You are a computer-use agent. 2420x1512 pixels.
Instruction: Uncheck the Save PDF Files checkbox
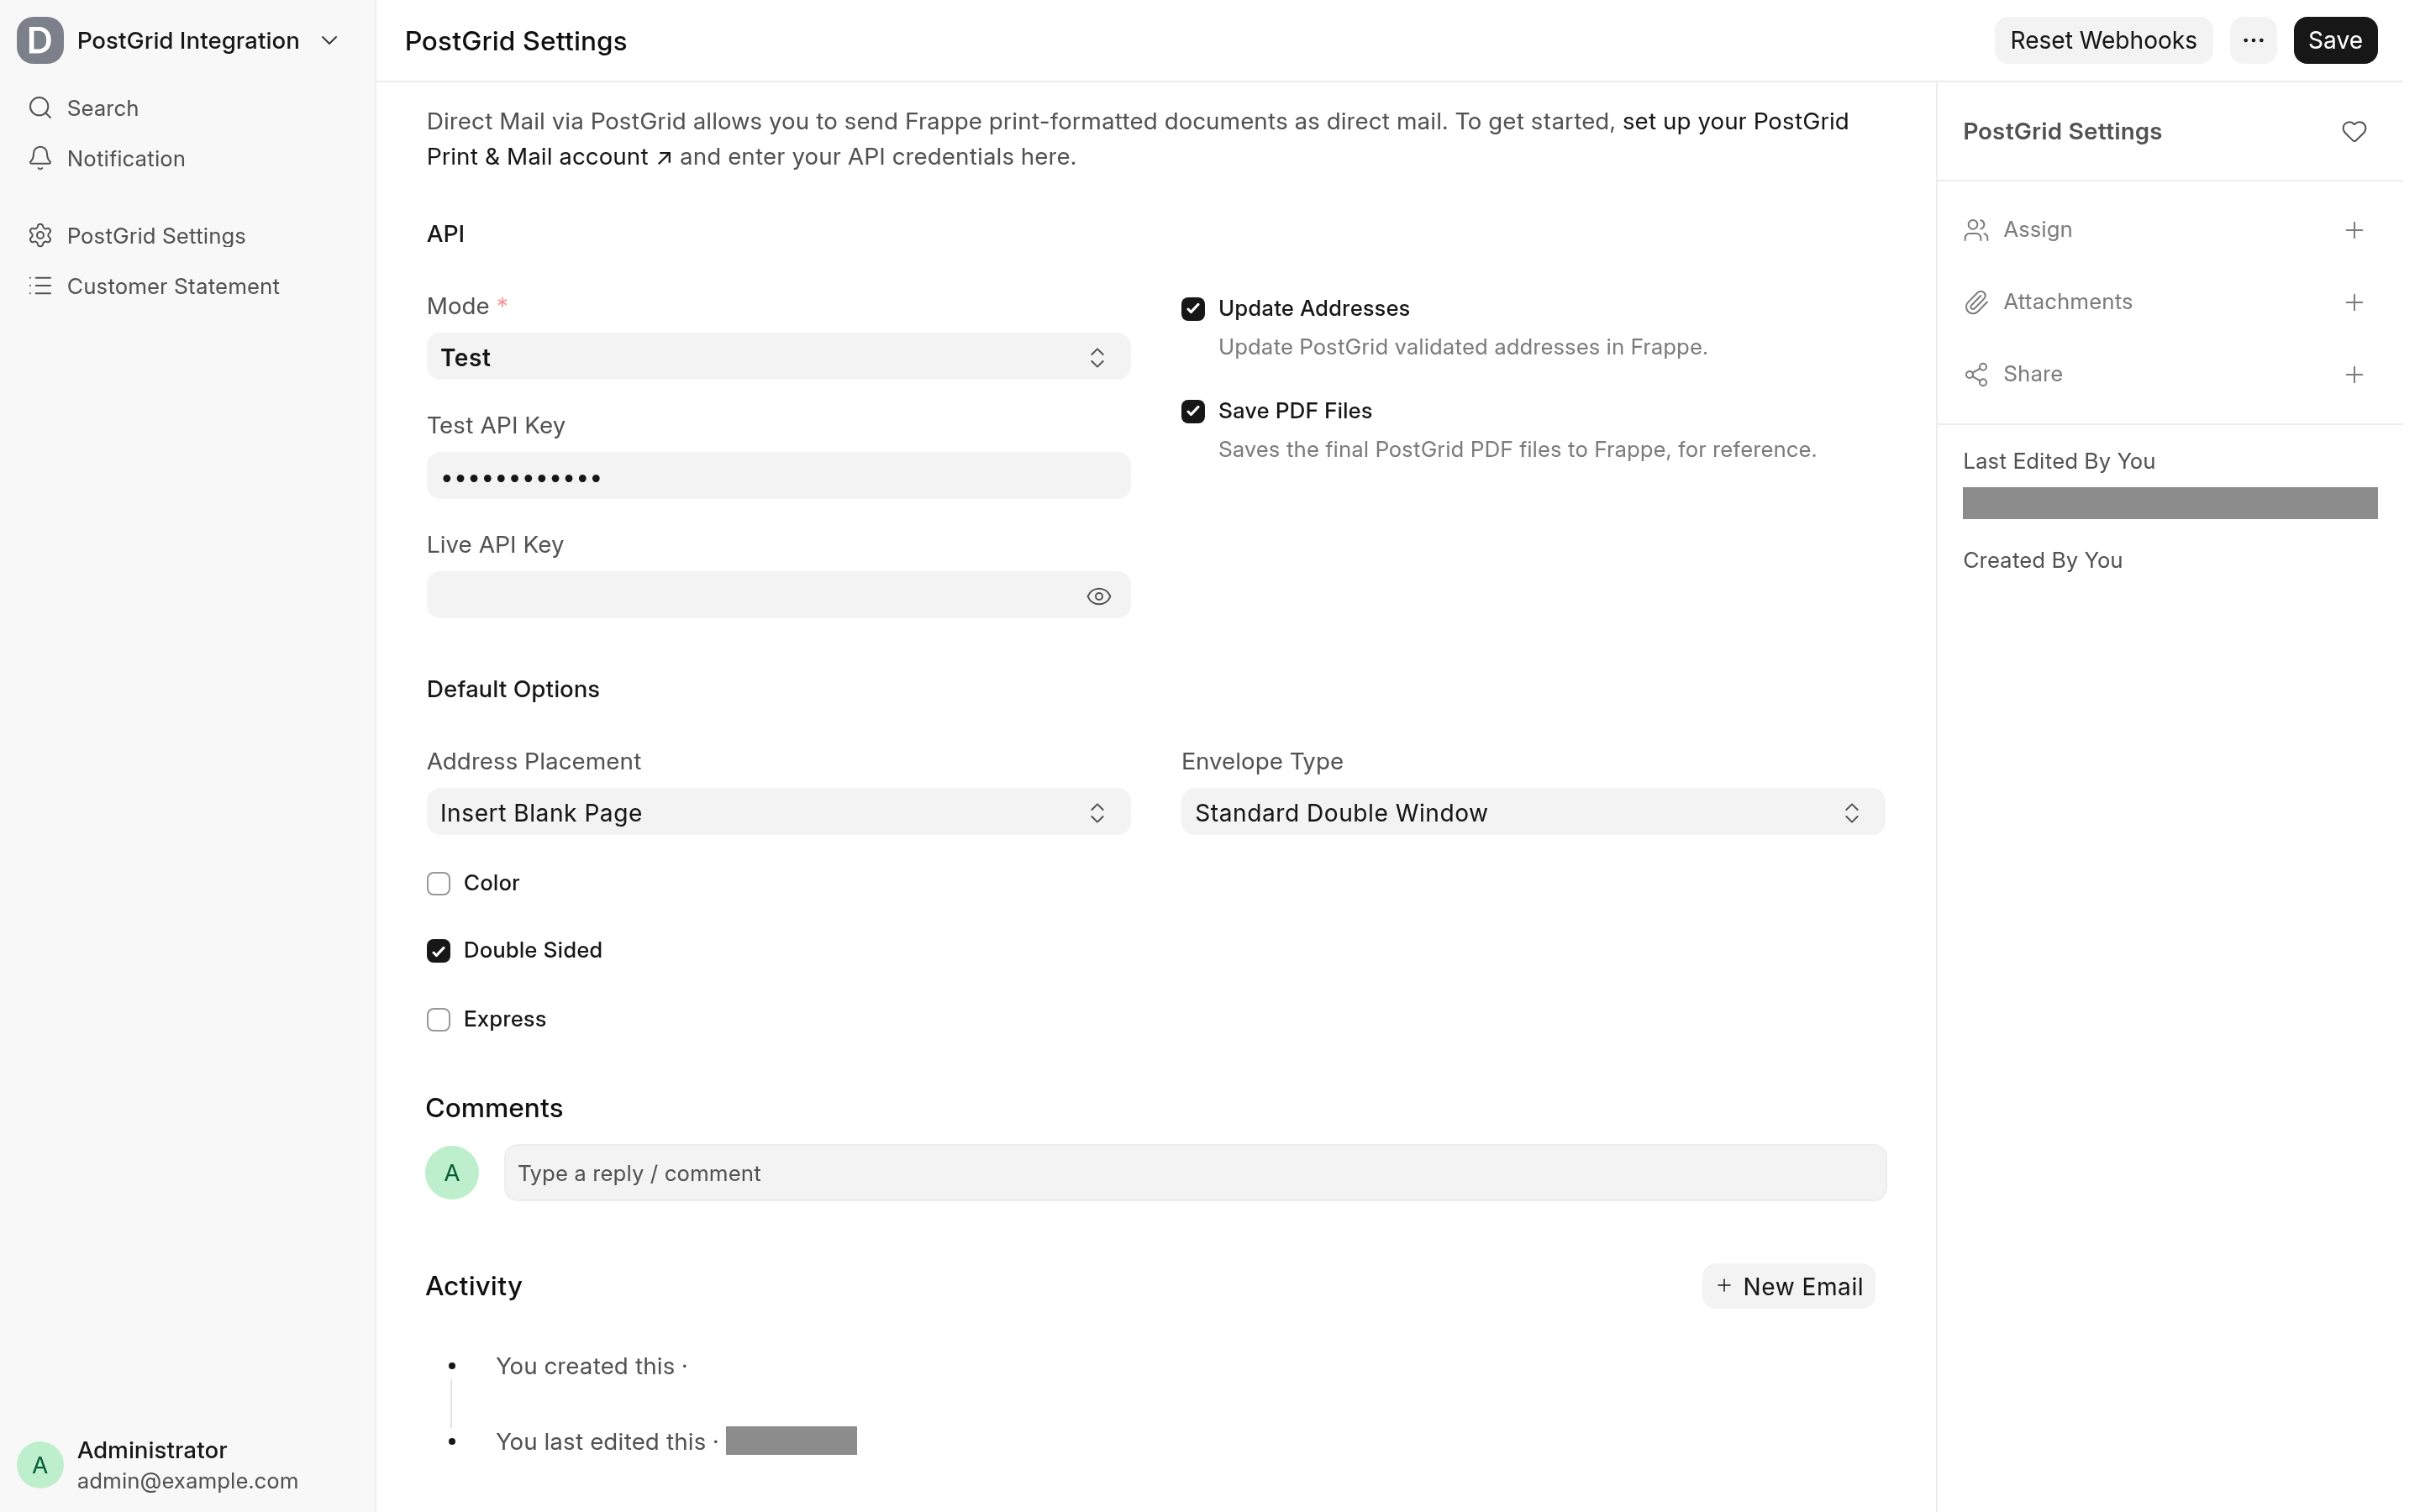[1192, 411]
